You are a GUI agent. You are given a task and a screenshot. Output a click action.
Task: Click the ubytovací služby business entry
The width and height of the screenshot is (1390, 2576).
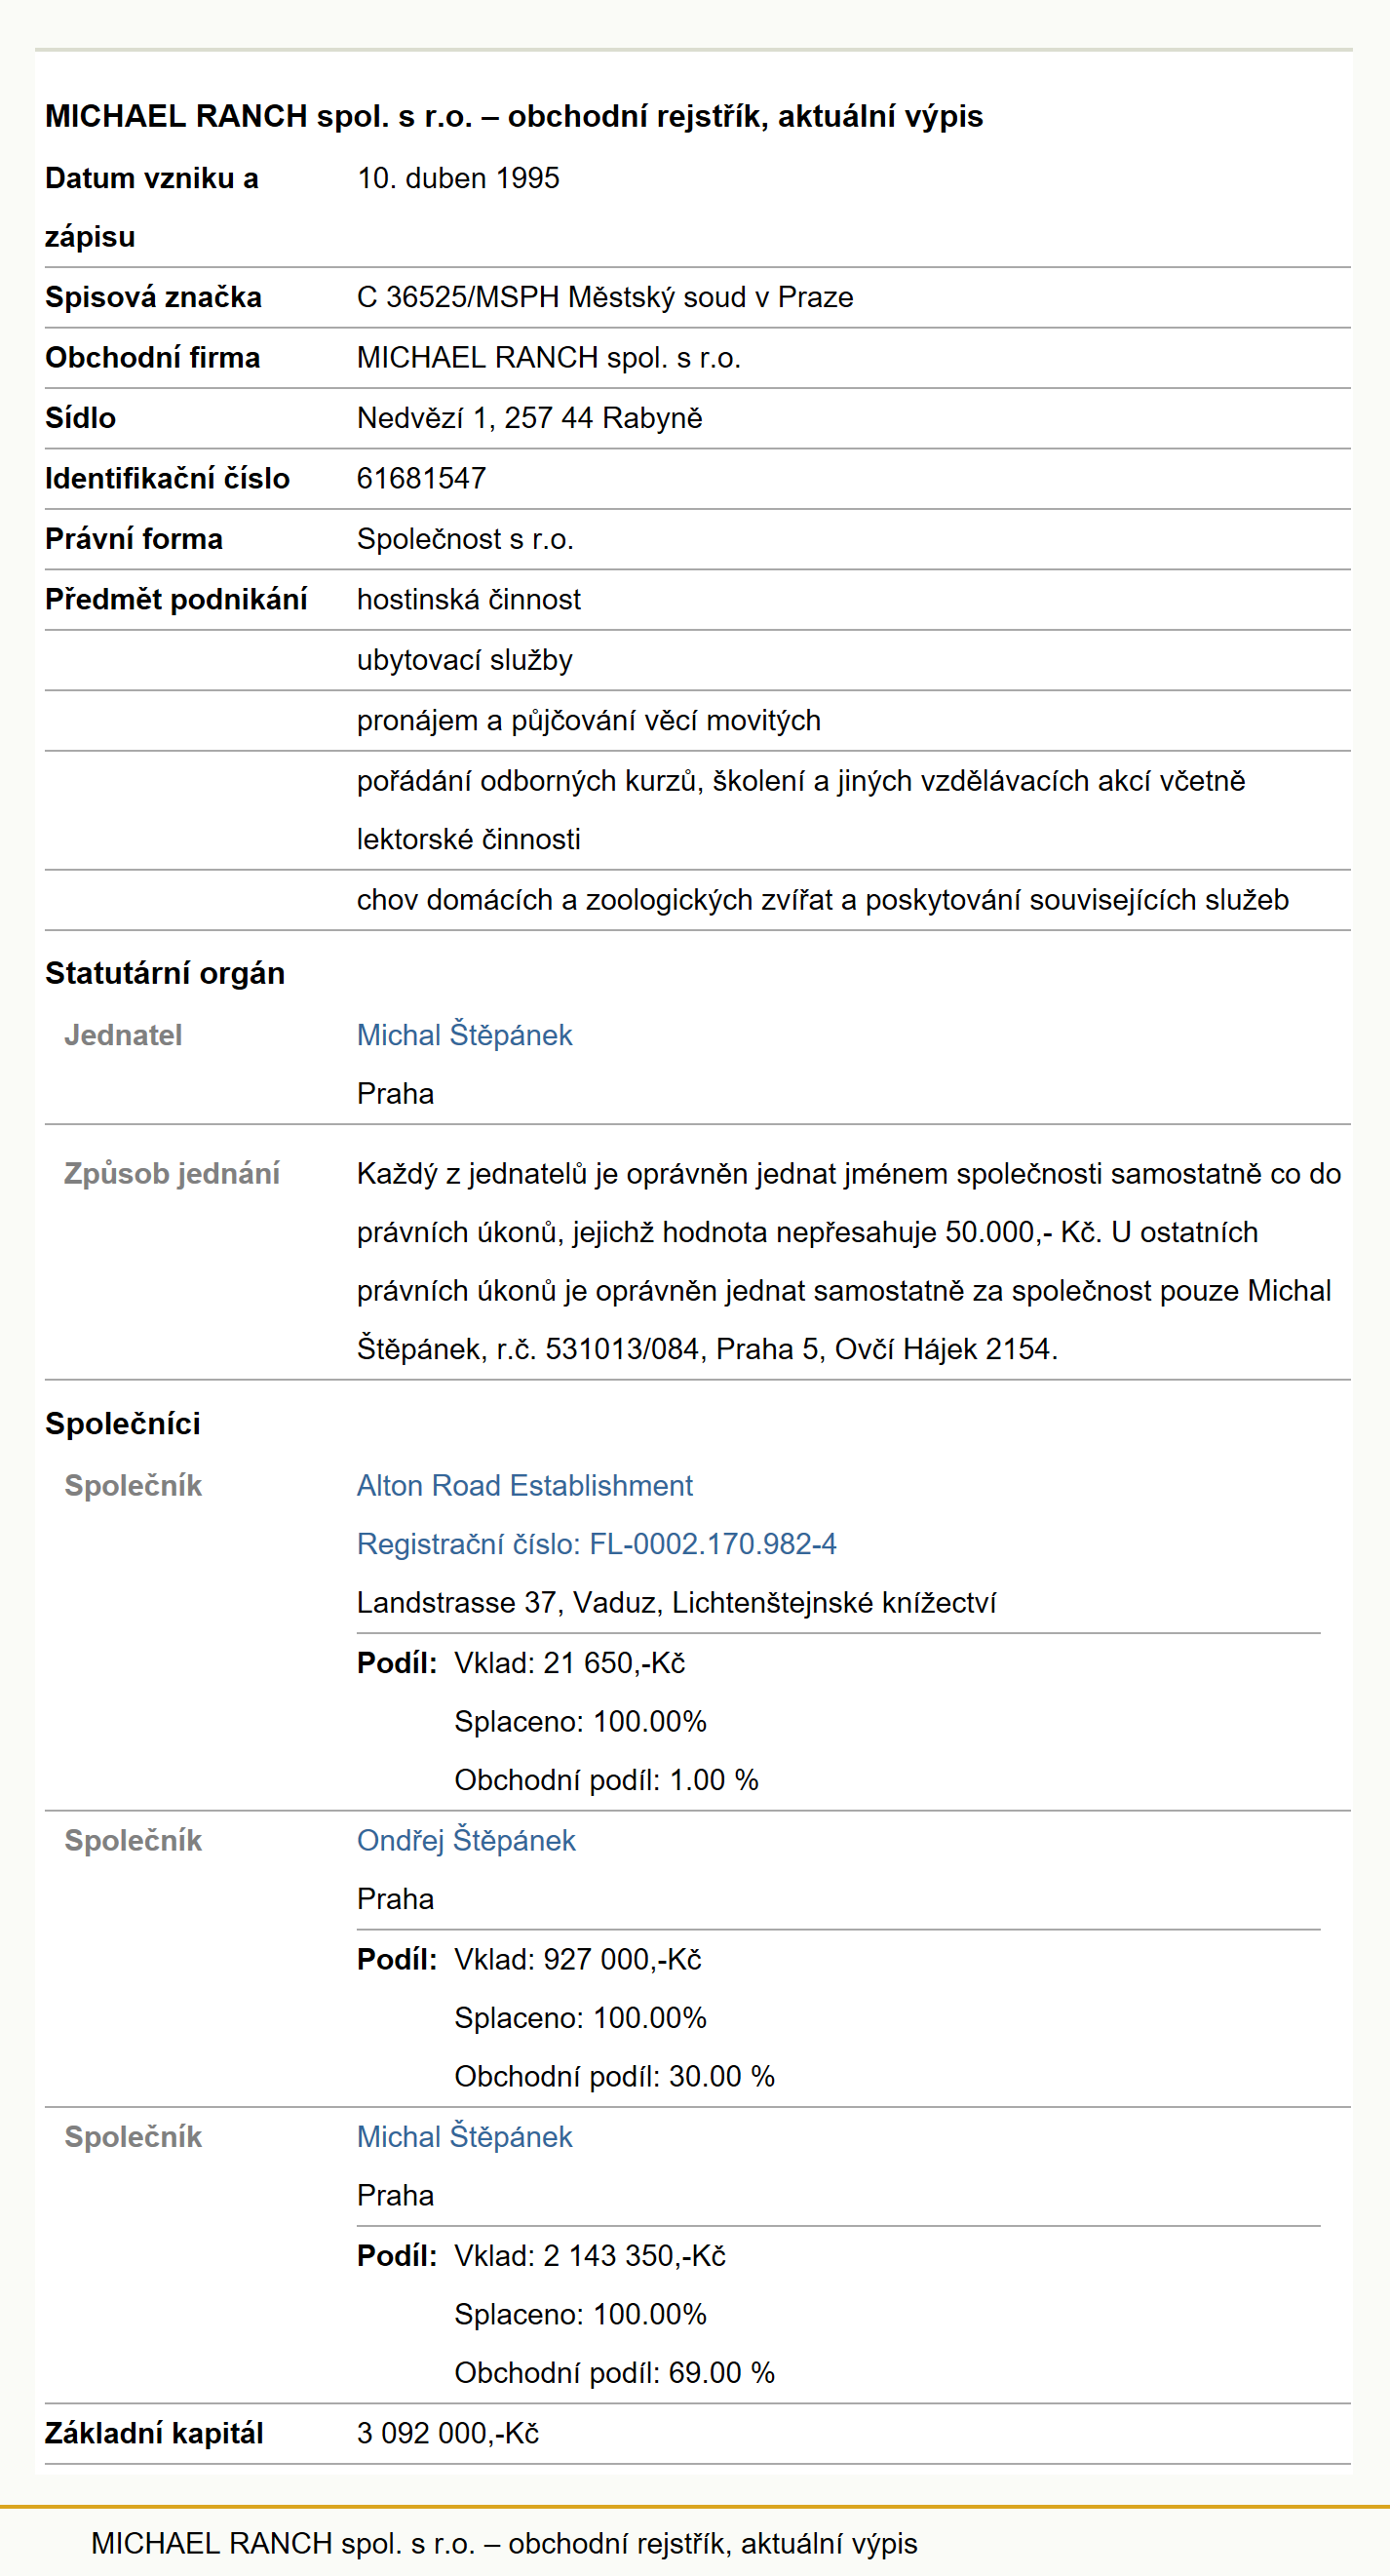point(464,660)
